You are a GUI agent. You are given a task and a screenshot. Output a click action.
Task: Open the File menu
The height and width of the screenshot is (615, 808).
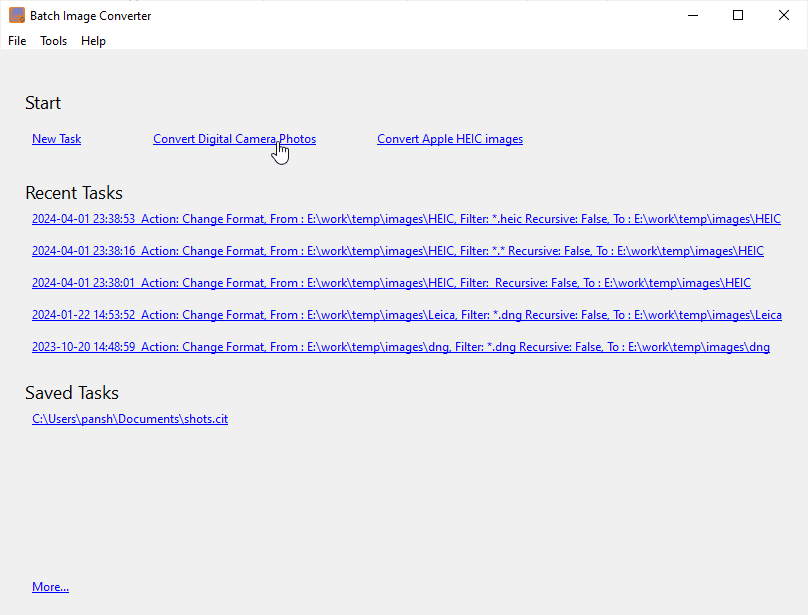(x=17, y=41)
